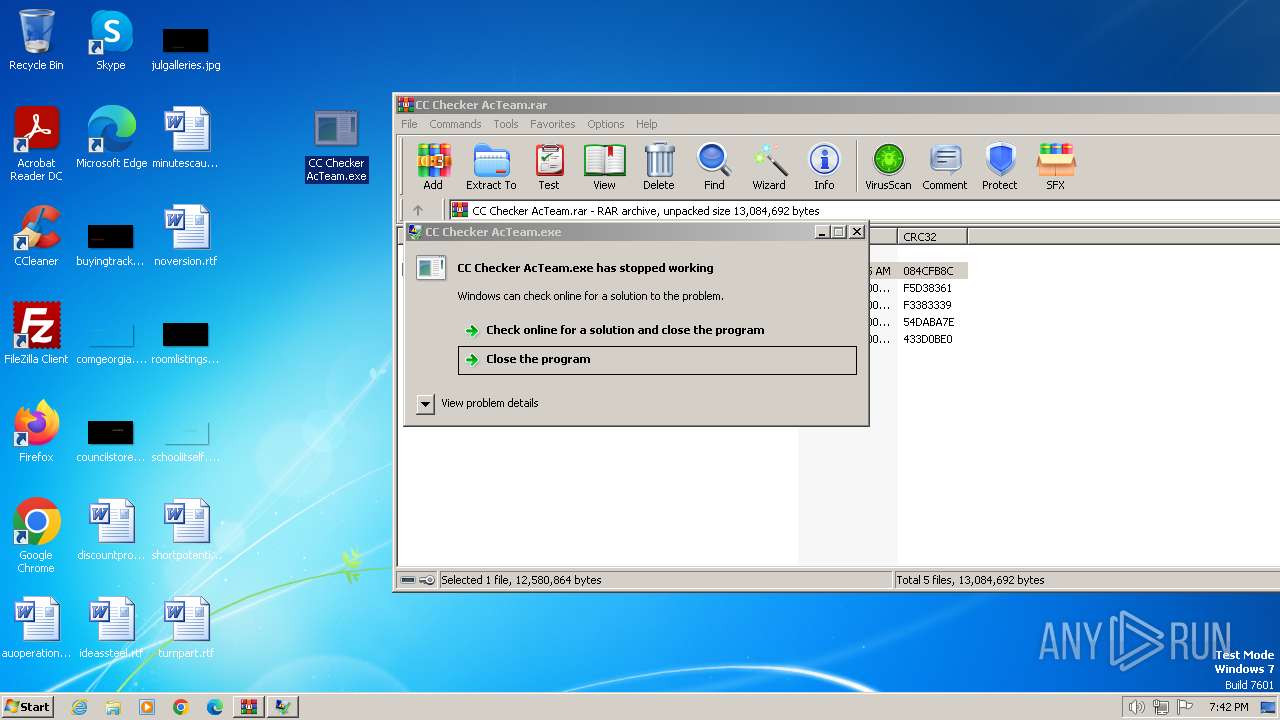Open Internet Explorer from the taskbar
The image size is (1280, 720).
tap(79, 707)
